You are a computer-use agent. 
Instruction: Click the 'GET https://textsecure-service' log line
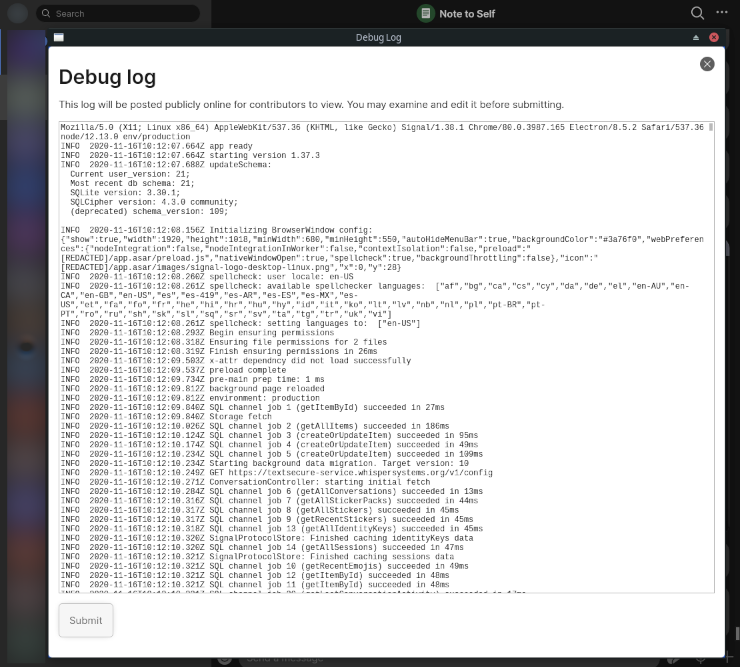tap(276, 473)
